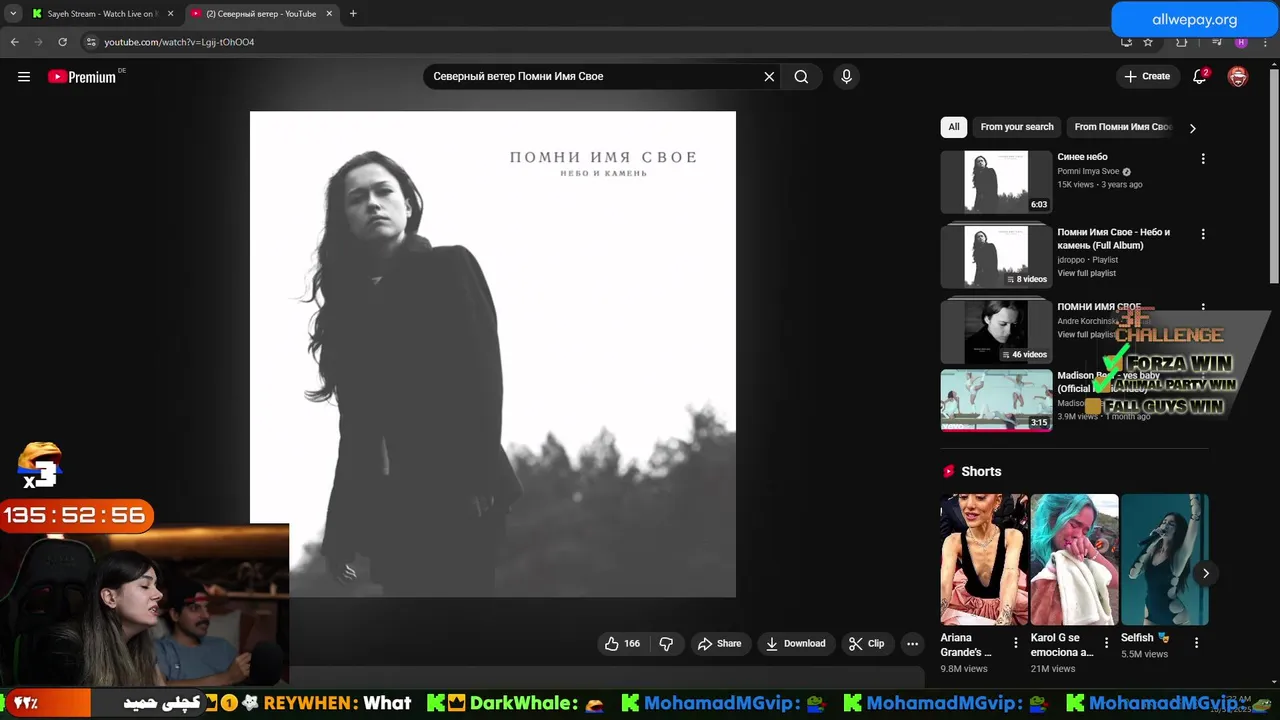Show more filter chips with right chevron
Screen dimensions: 1280x720
tap(1192, 128)
